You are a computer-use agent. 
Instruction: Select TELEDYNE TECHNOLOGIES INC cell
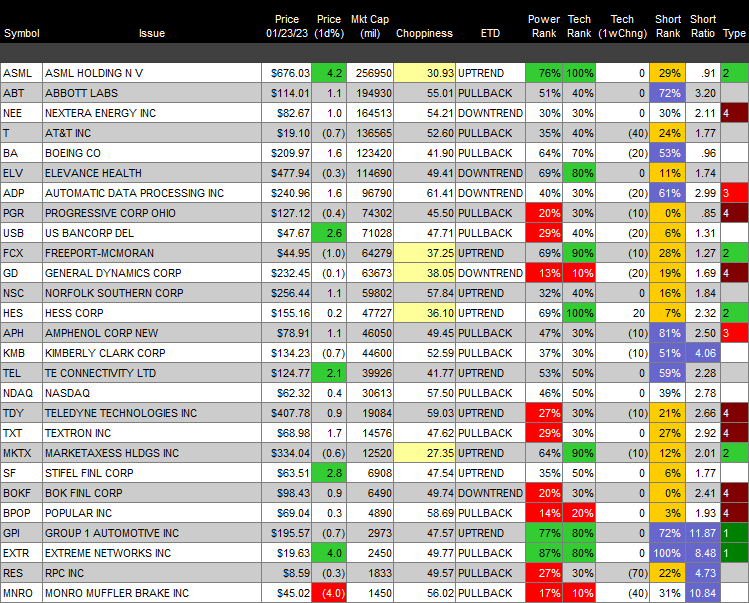pyautogui.click(x=152, y=414)
